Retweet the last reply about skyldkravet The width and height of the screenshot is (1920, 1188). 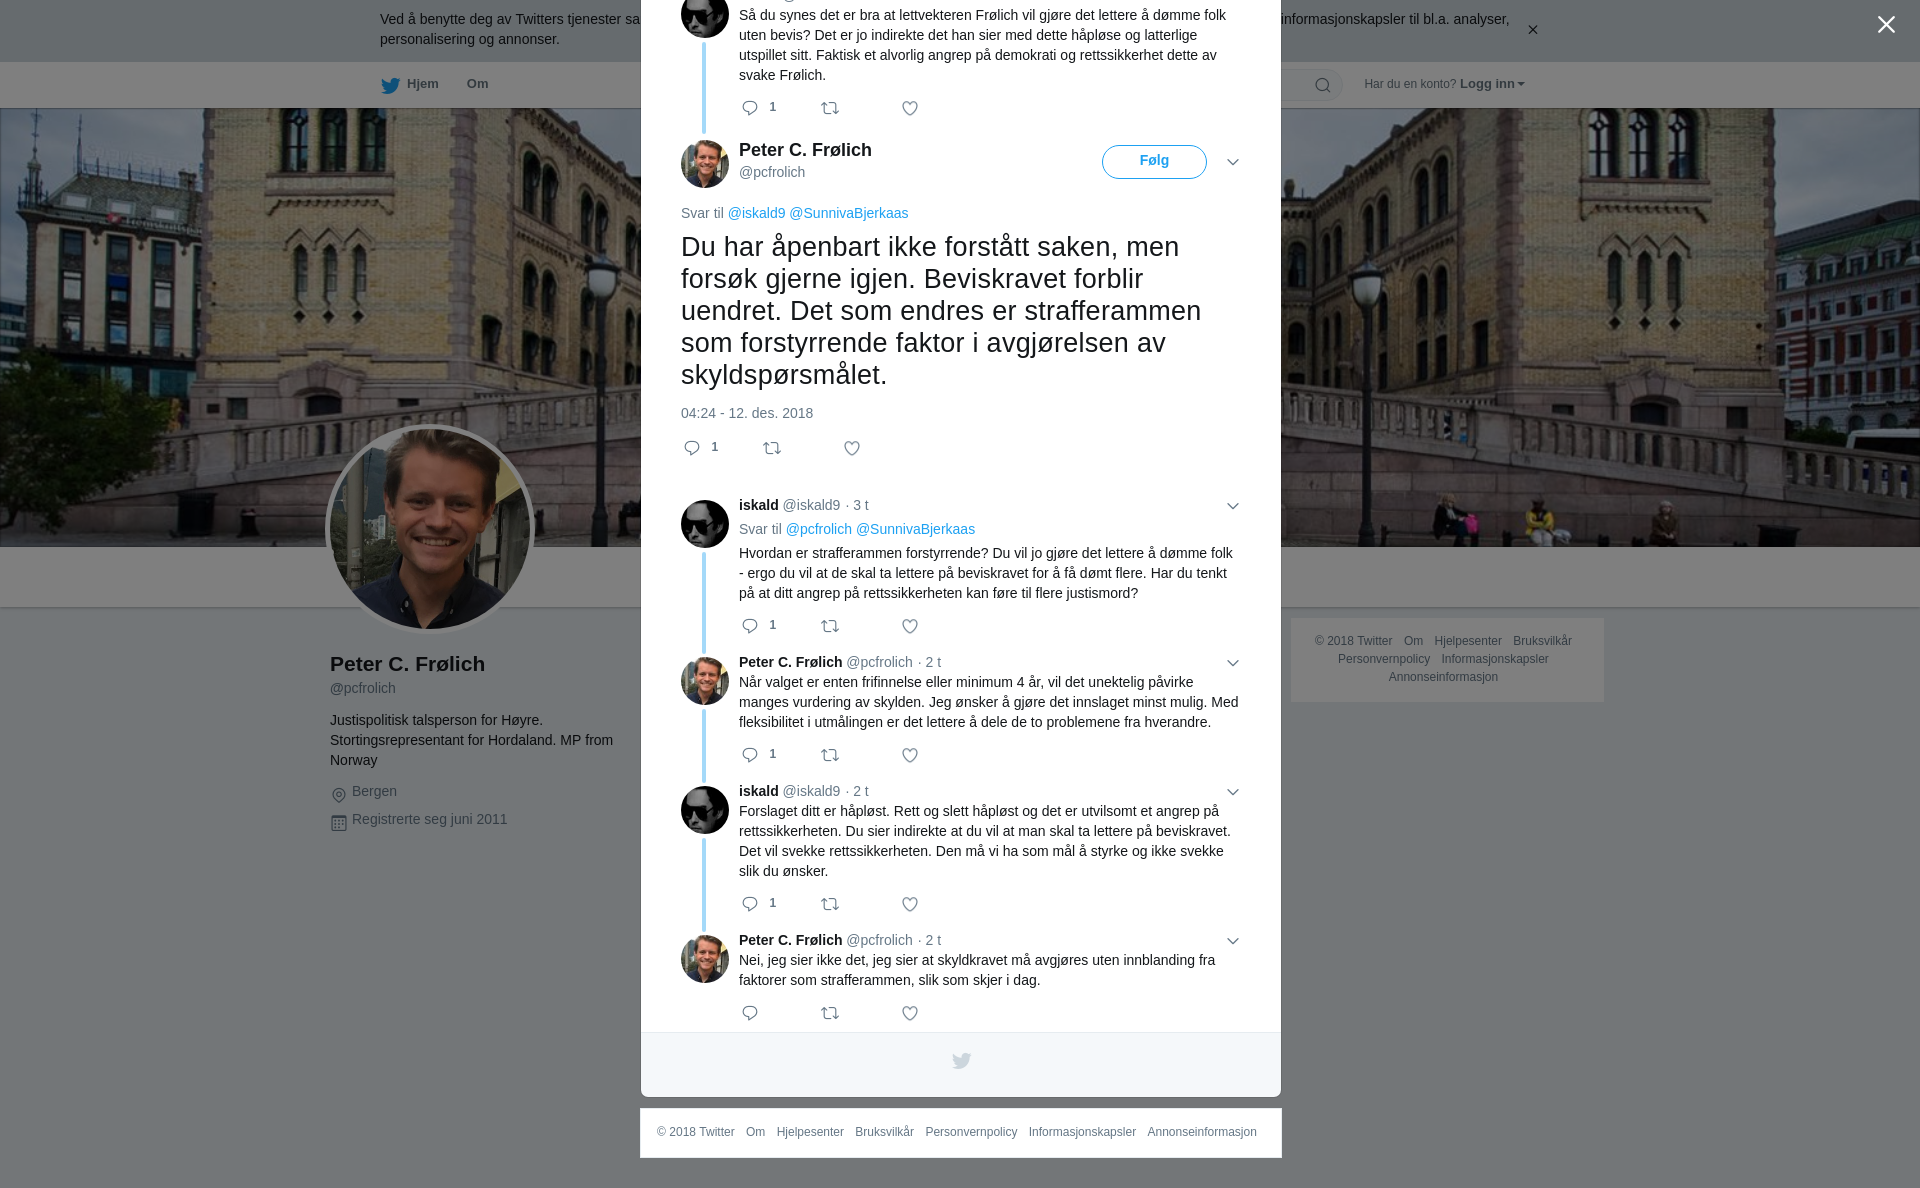click(830, 1014)
